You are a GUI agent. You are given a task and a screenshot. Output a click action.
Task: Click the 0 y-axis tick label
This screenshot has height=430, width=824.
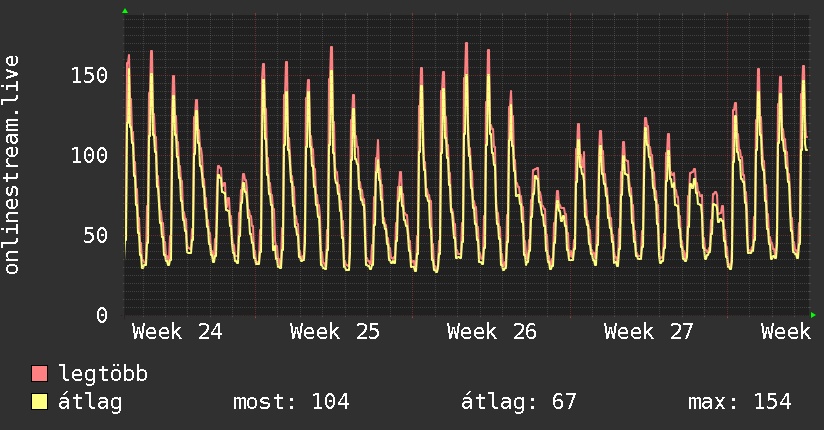[102, 315]
